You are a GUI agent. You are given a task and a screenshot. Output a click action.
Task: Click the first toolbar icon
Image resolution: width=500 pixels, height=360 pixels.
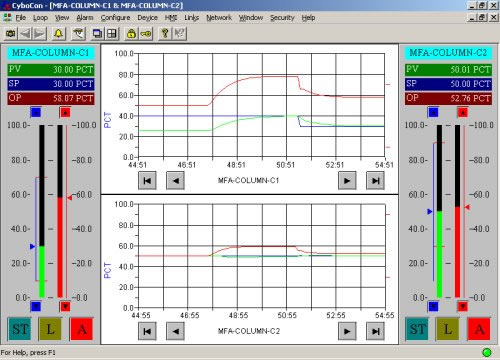11,33
